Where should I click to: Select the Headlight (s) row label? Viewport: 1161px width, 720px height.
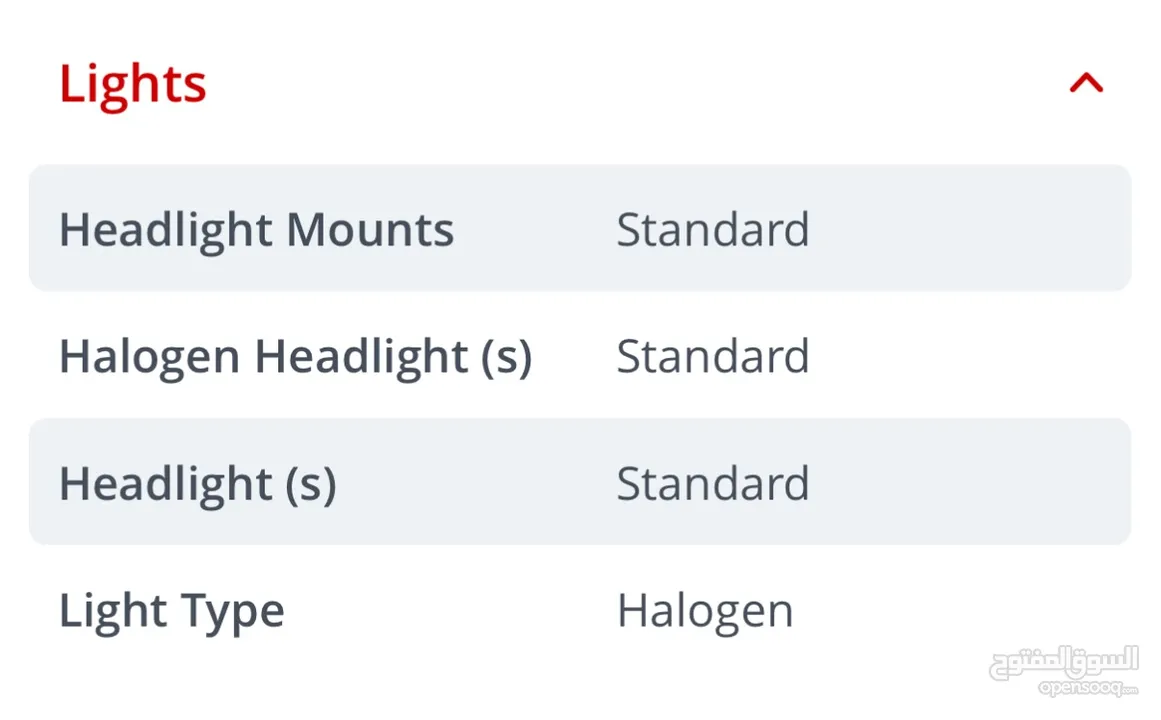point(198,484)
